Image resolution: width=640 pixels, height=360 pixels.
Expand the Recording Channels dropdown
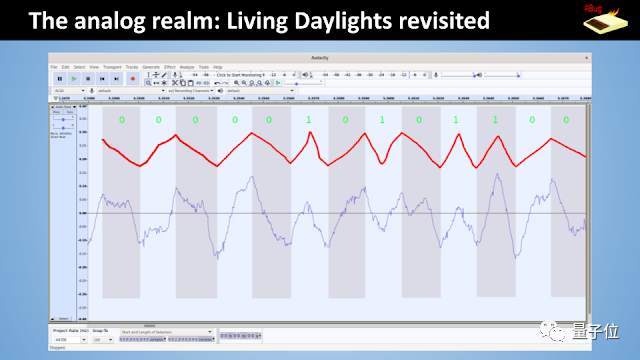point(191,91)
